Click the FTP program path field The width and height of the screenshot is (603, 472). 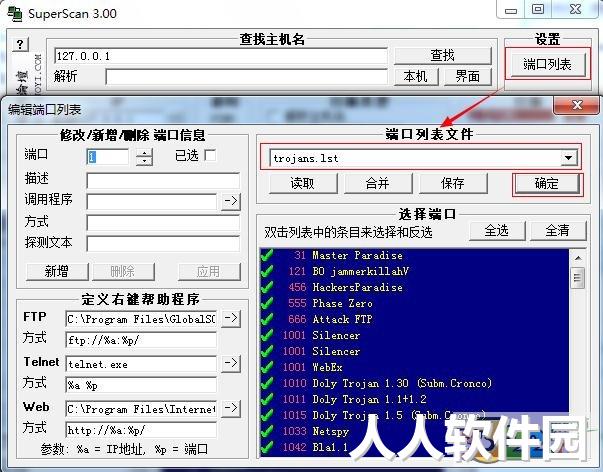pyautogui.click(x=141, y=319)
